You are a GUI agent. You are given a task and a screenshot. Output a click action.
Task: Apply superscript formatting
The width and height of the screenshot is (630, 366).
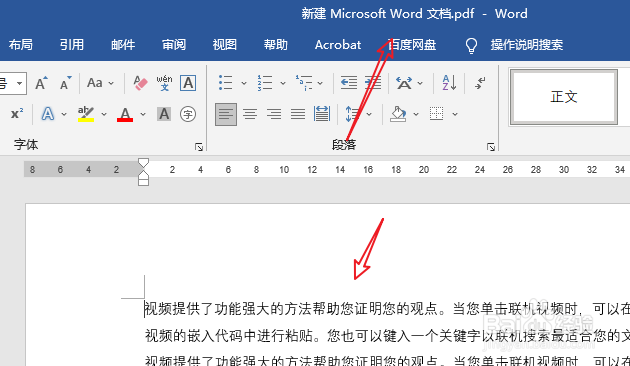point(17,114)
